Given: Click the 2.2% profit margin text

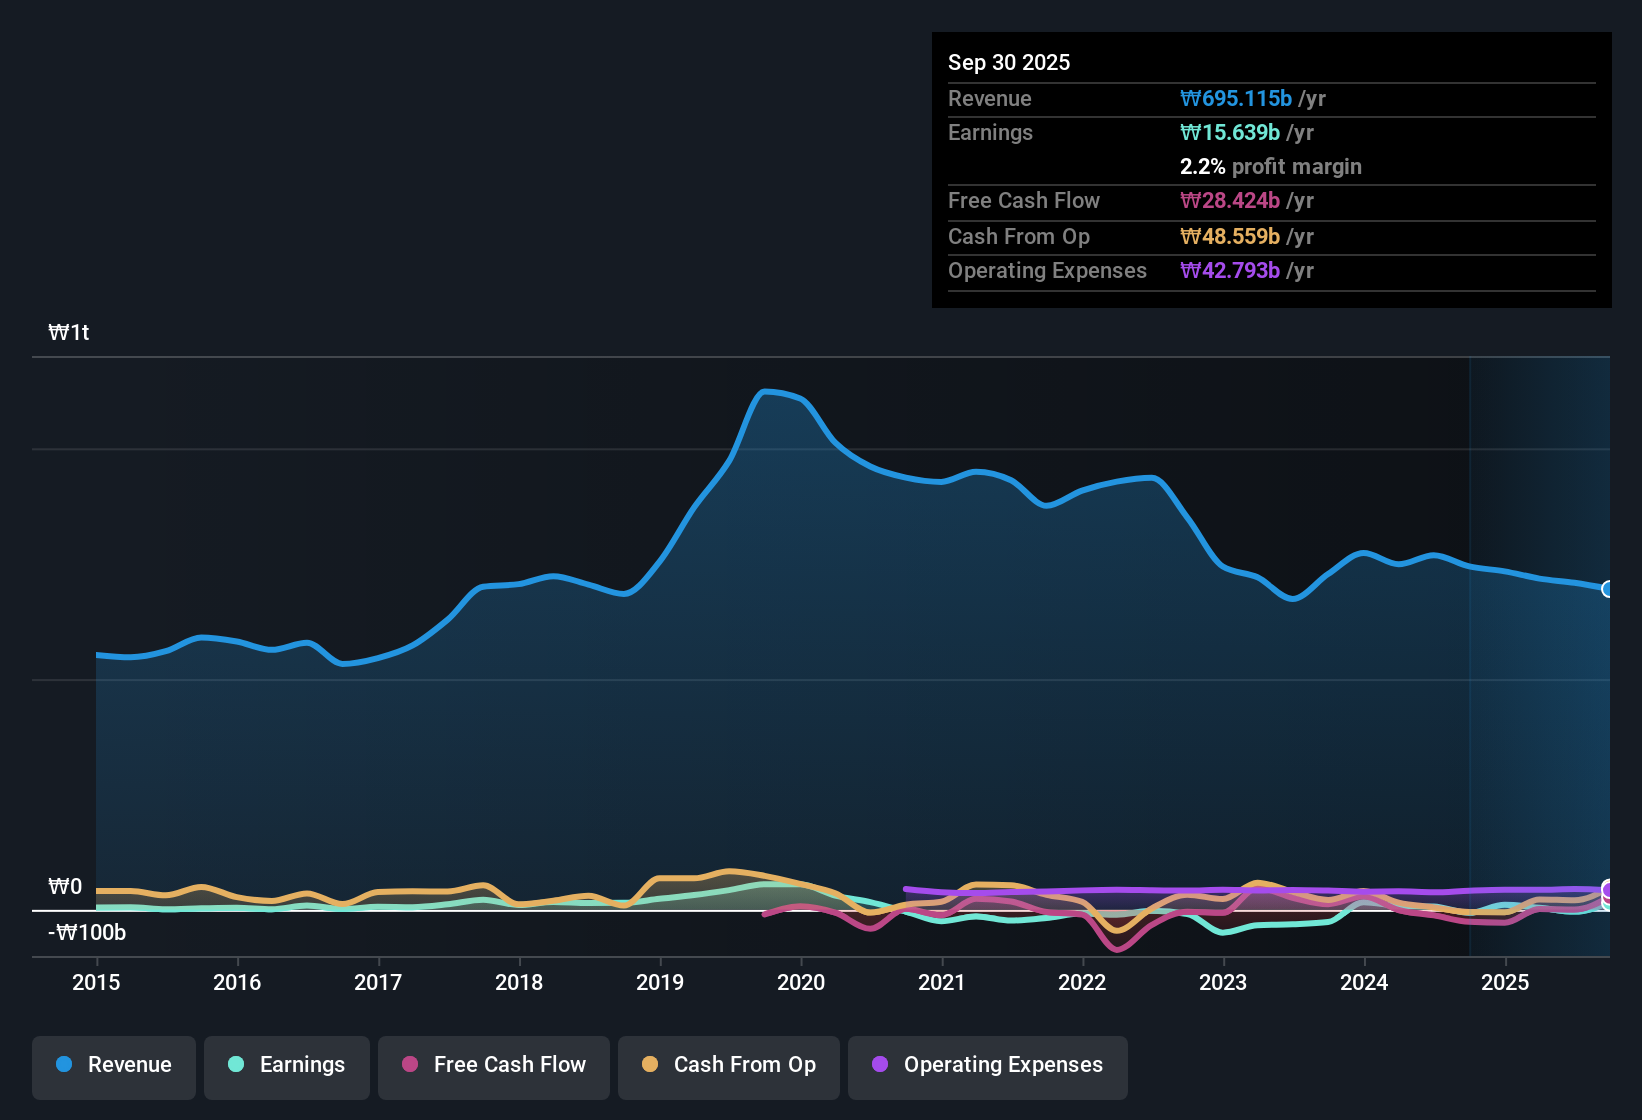Looking at the screenshot, I should pyautogui.click(x=1271, y=167).
